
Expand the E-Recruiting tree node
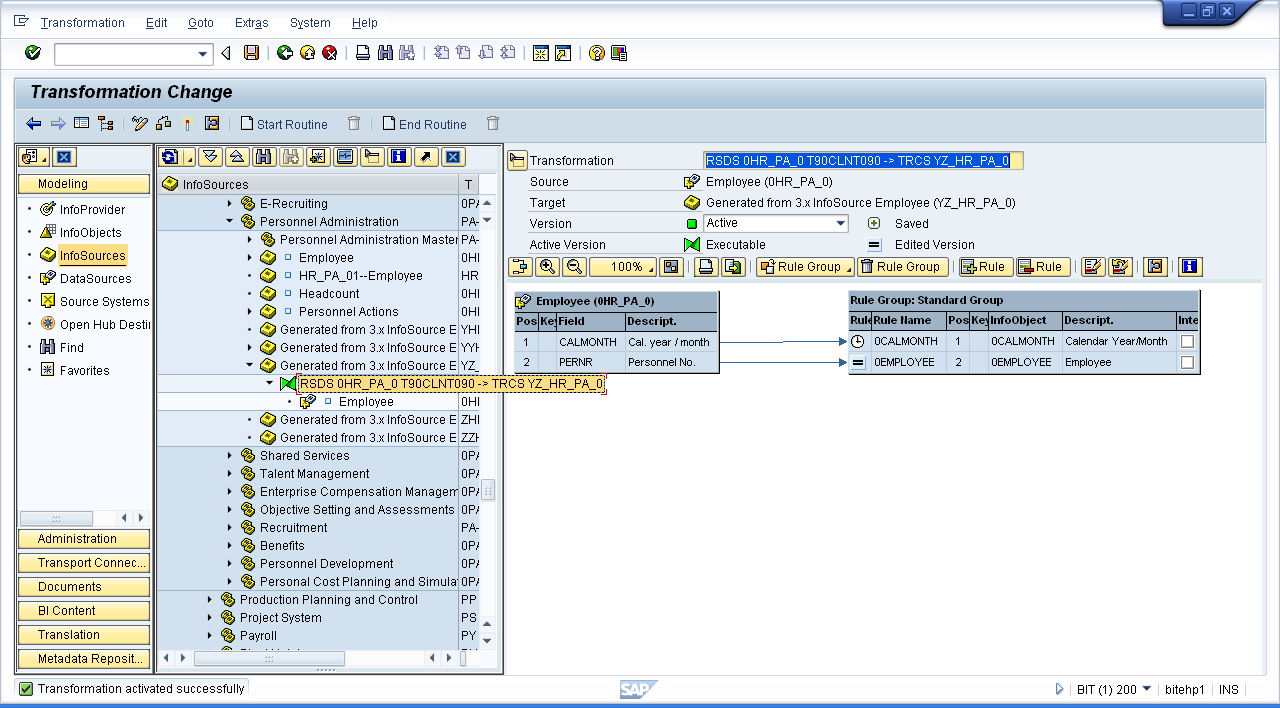pyautogui.click(x=230, y=203)
